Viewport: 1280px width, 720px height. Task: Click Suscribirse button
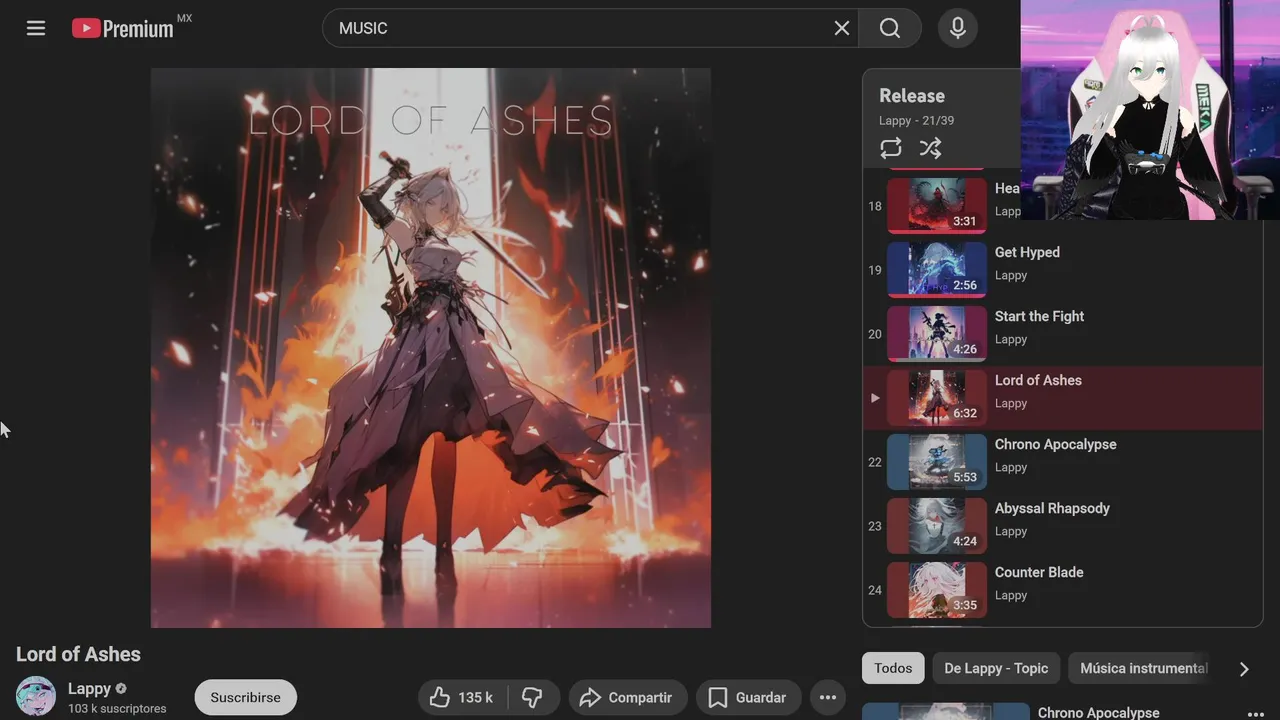pyautogui.click(x=245, y=697)
